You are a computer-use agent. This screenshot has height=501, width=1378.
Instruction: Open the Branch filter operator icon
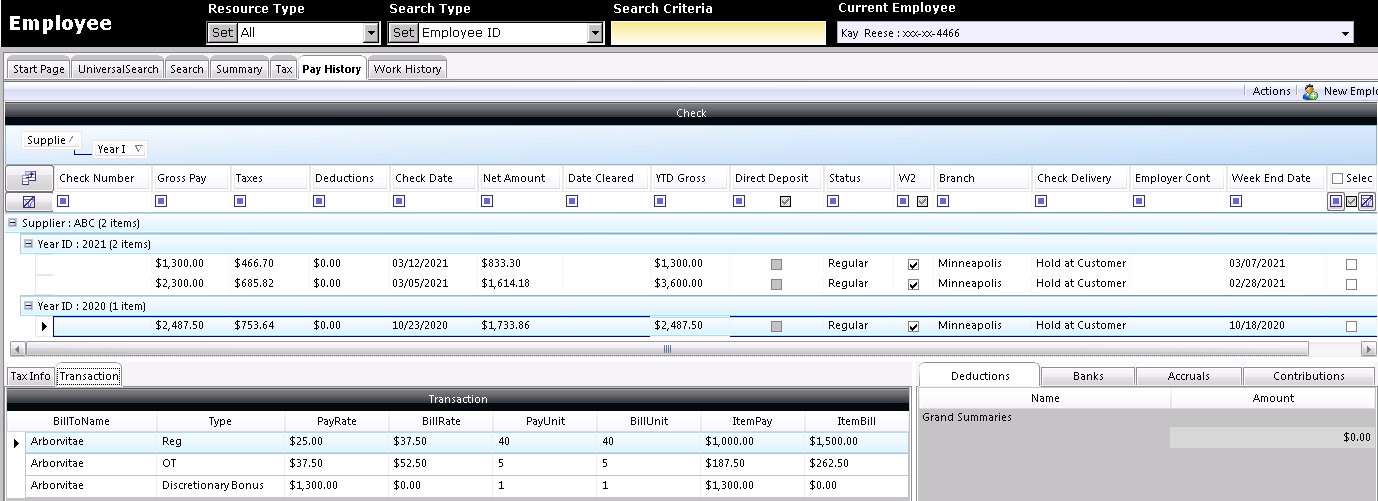(944, 201)
